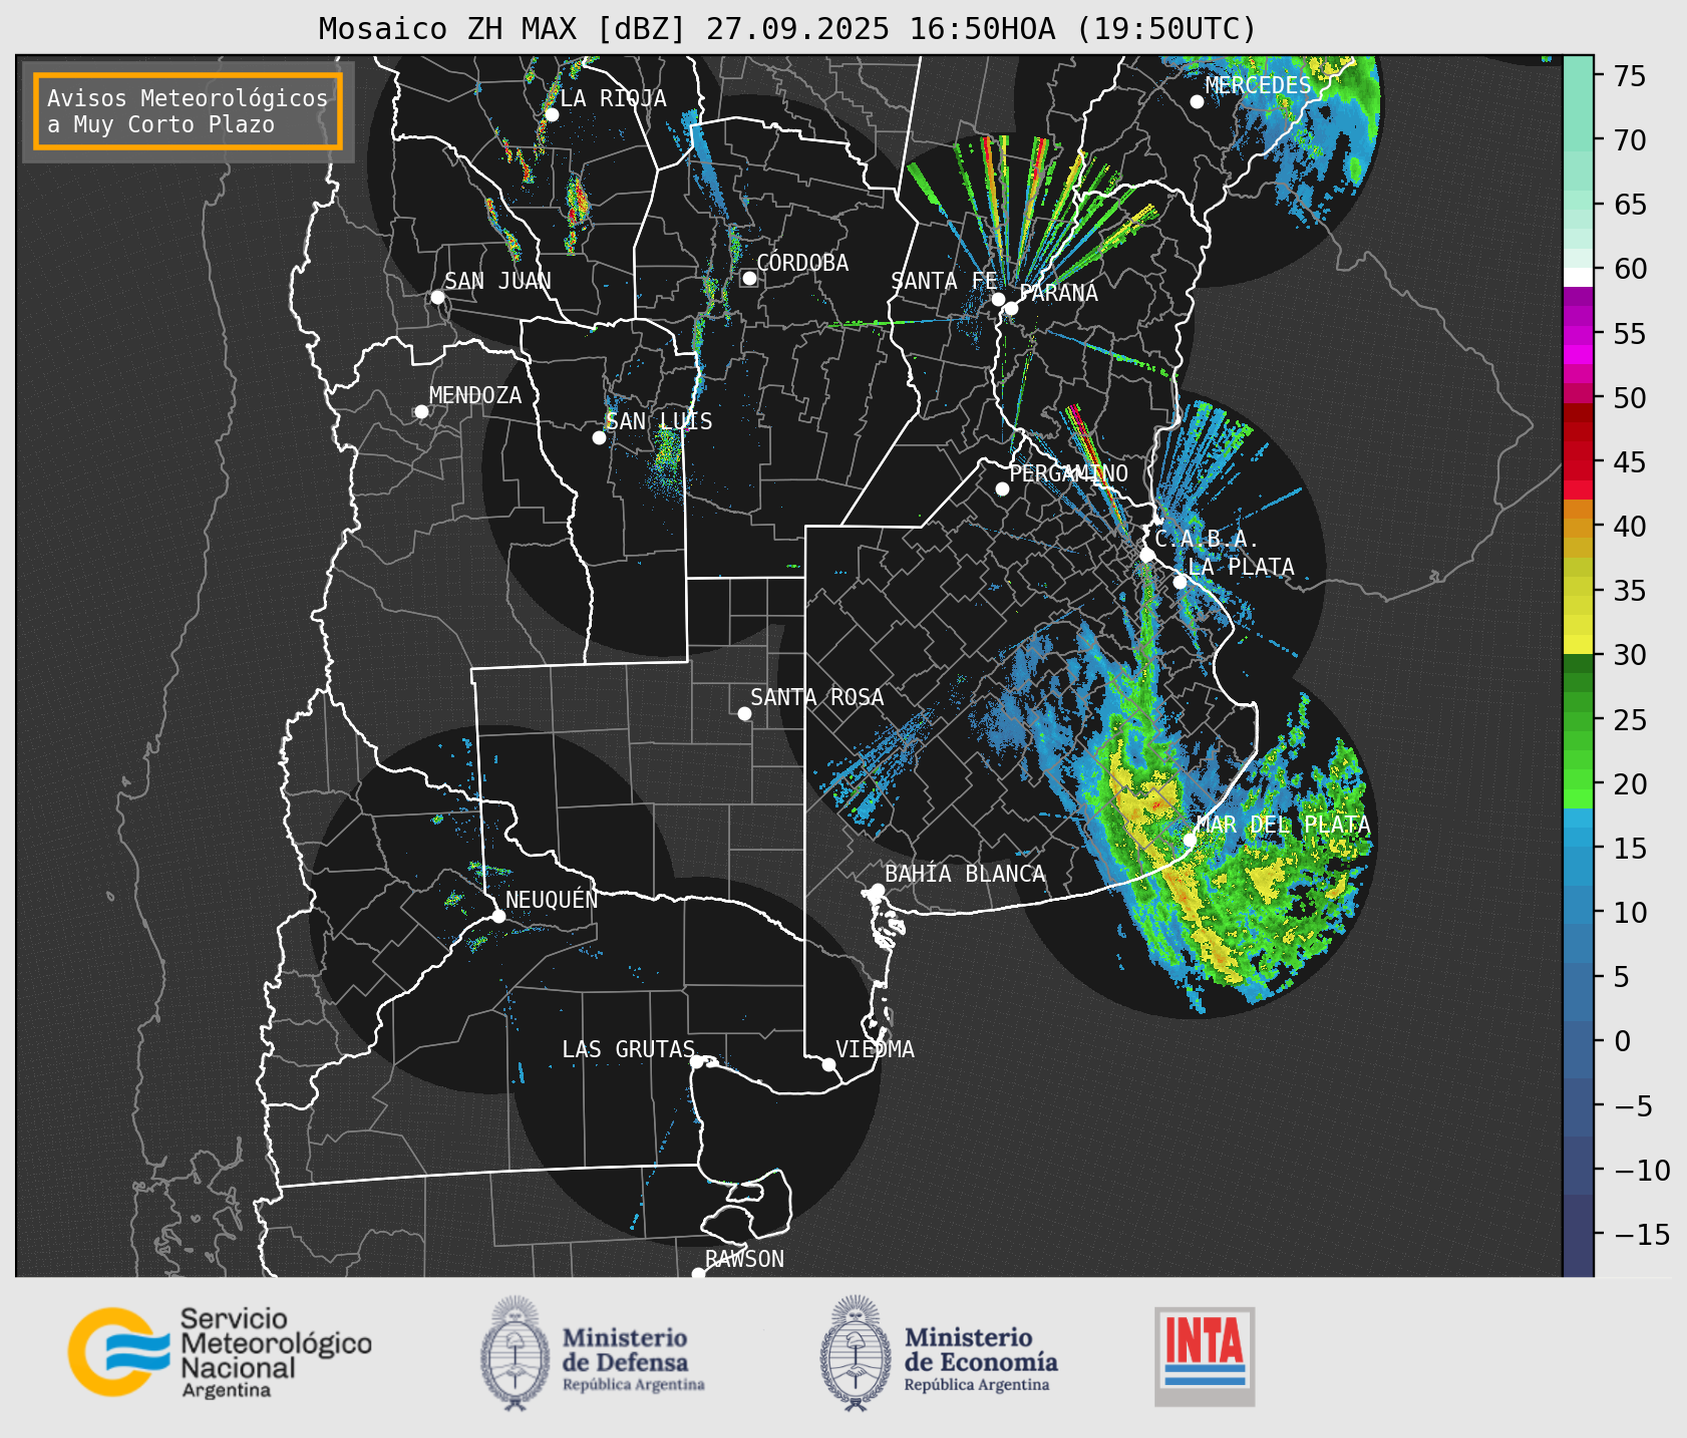Click the MAR DEL PLATA city marker dot
Image resolution: width=1687 pixels, height=1438 pixels.
[1189, 840]
